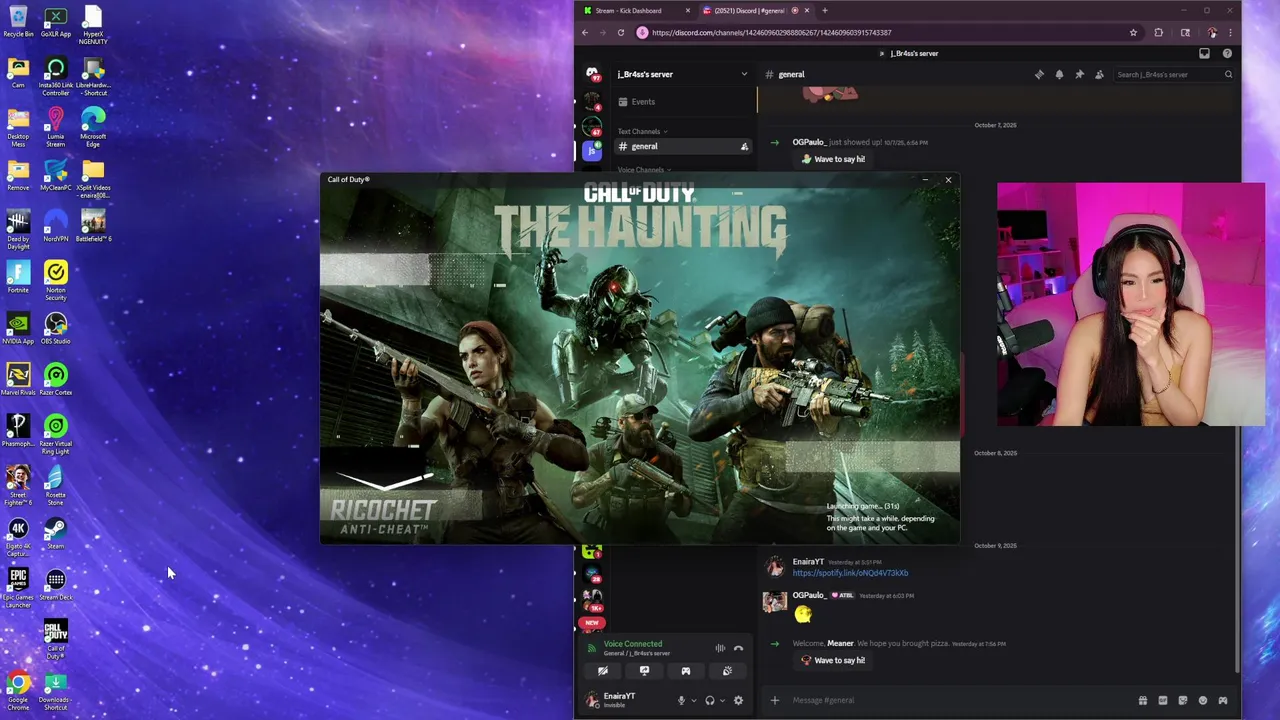This screenshot has width=1280, height=720.
Task: Launch Steam desktop shortcut
Action: (56, 534)
